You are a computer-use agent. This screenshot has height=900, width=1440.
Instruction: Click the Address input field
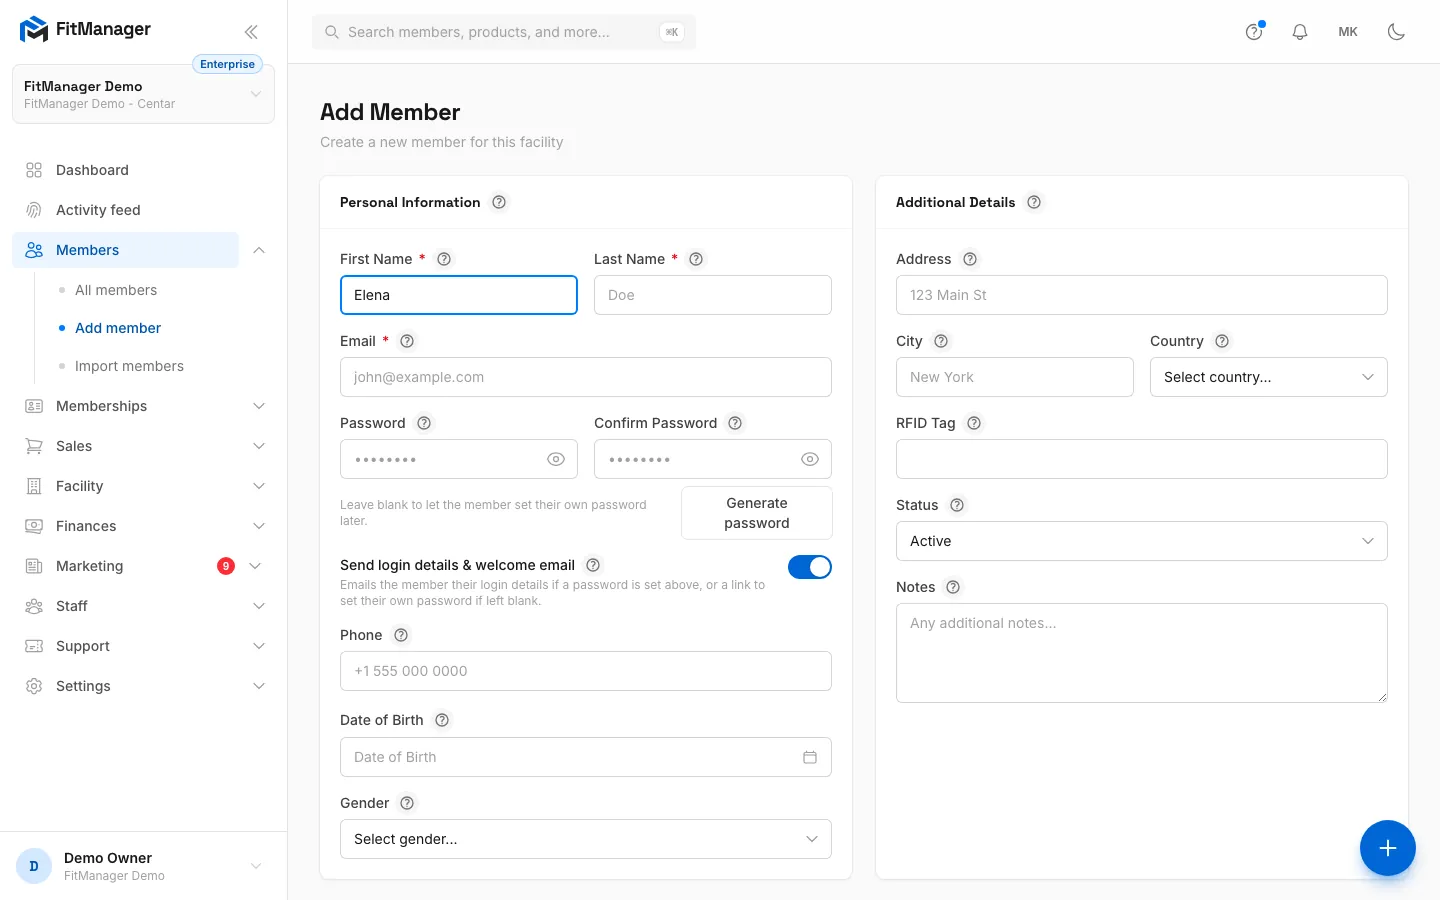[x=1142, y=295]
